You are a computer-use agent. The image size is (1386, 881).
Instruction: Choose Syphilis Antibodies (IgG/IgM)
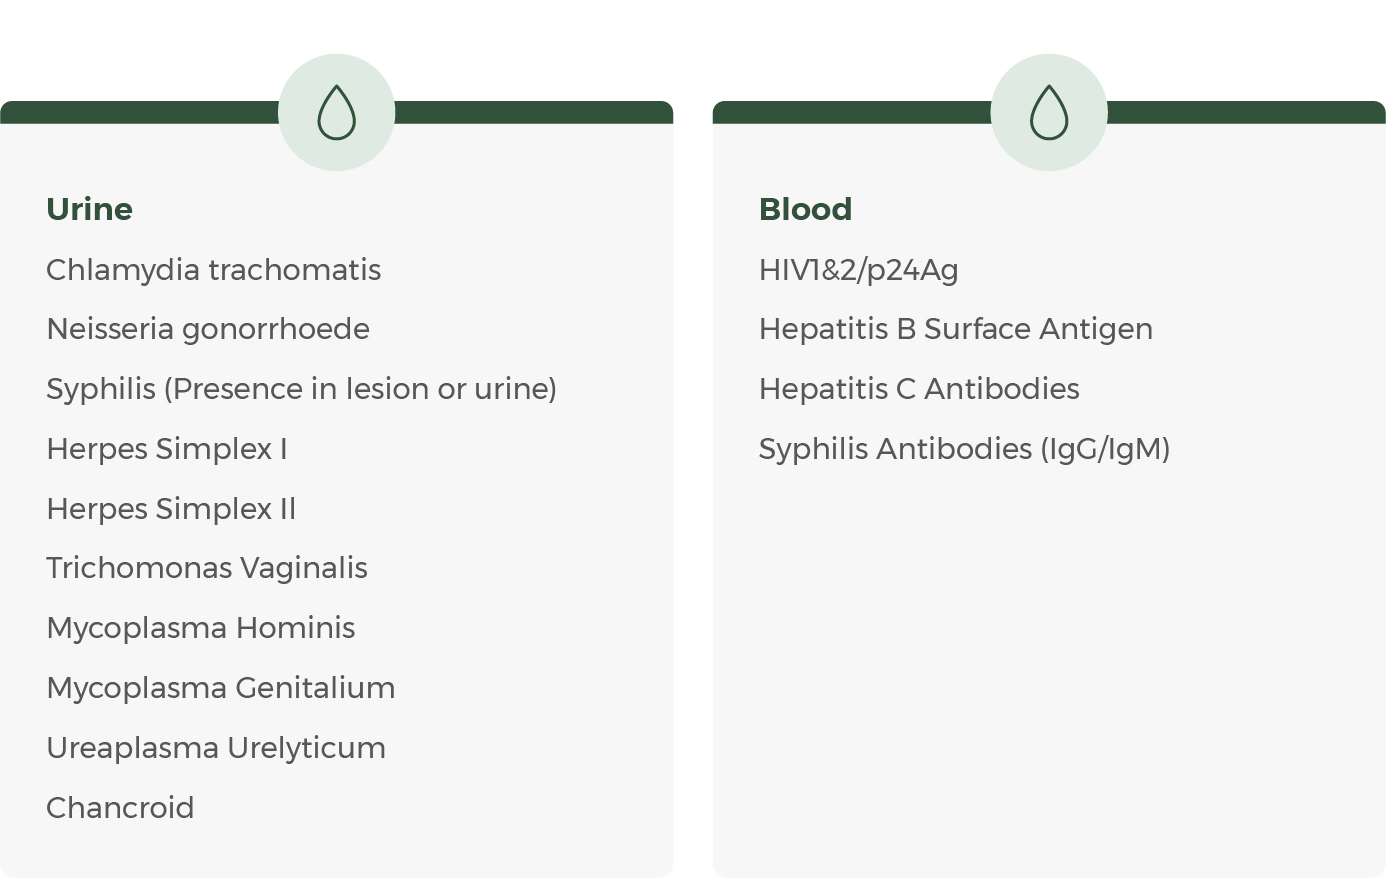(964, 449)
